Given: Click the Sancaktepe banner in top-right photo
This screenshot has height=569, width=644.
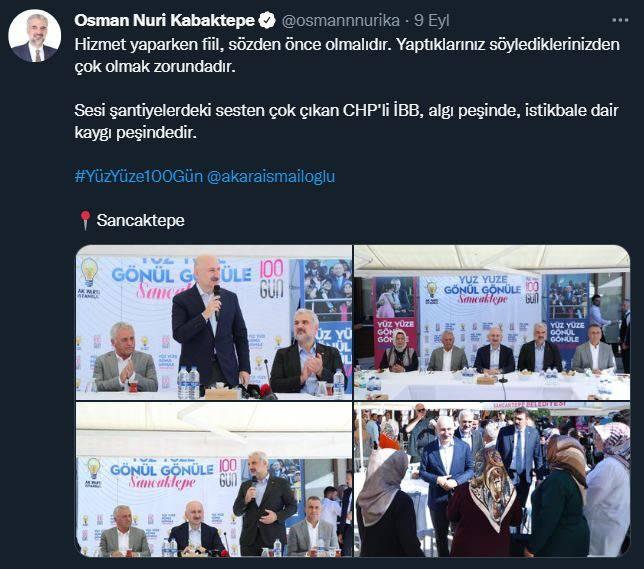Looking at the screenshot, I should tap(482, 289).
